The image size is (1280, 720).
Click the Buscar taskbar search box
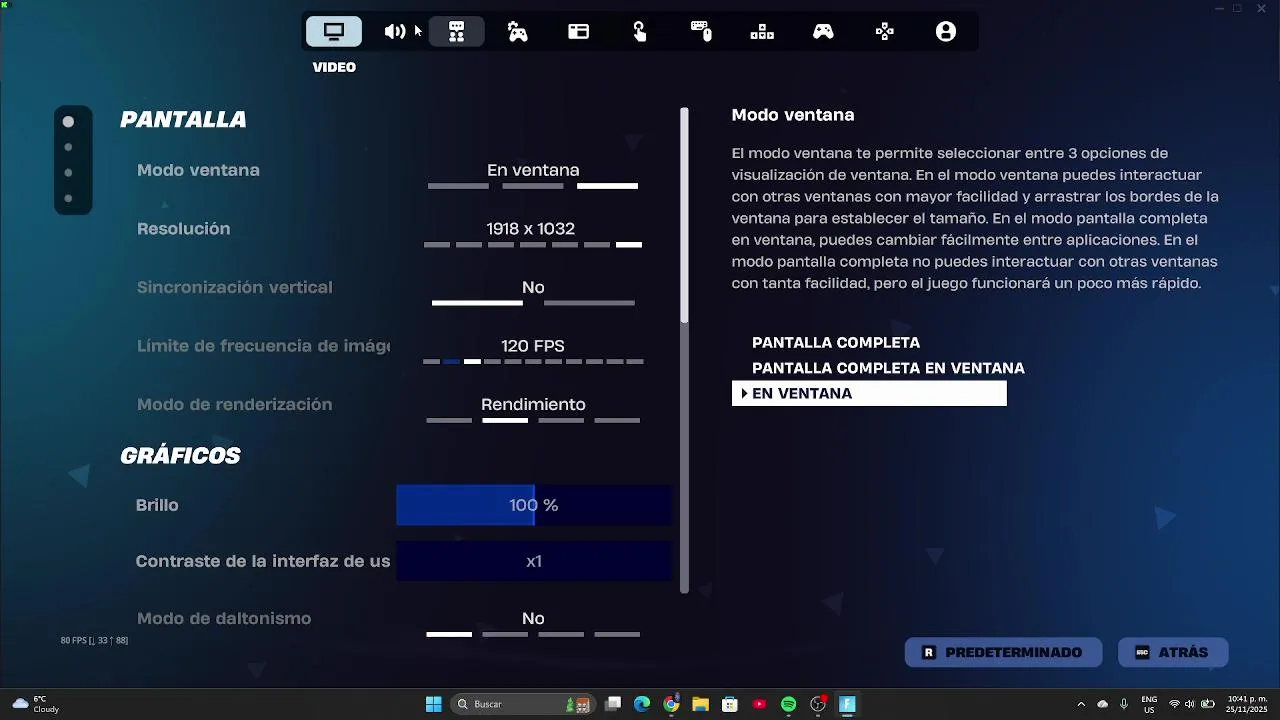tap(523, 704)
